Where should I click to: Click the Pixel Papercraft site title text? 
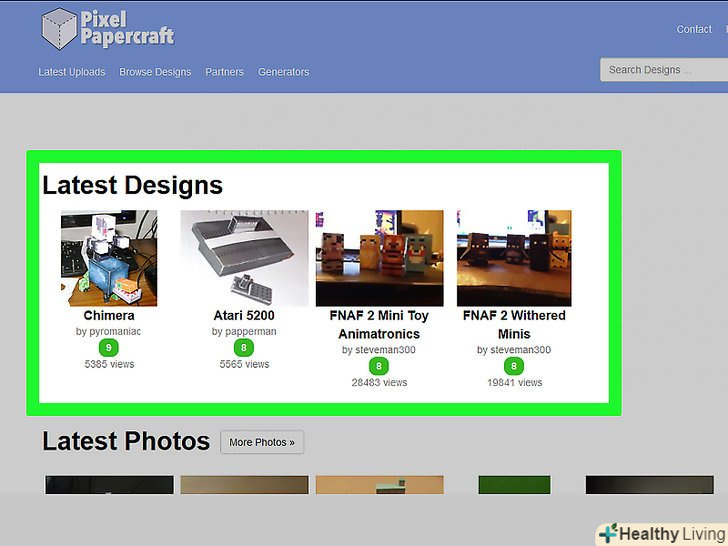(128, 28)
